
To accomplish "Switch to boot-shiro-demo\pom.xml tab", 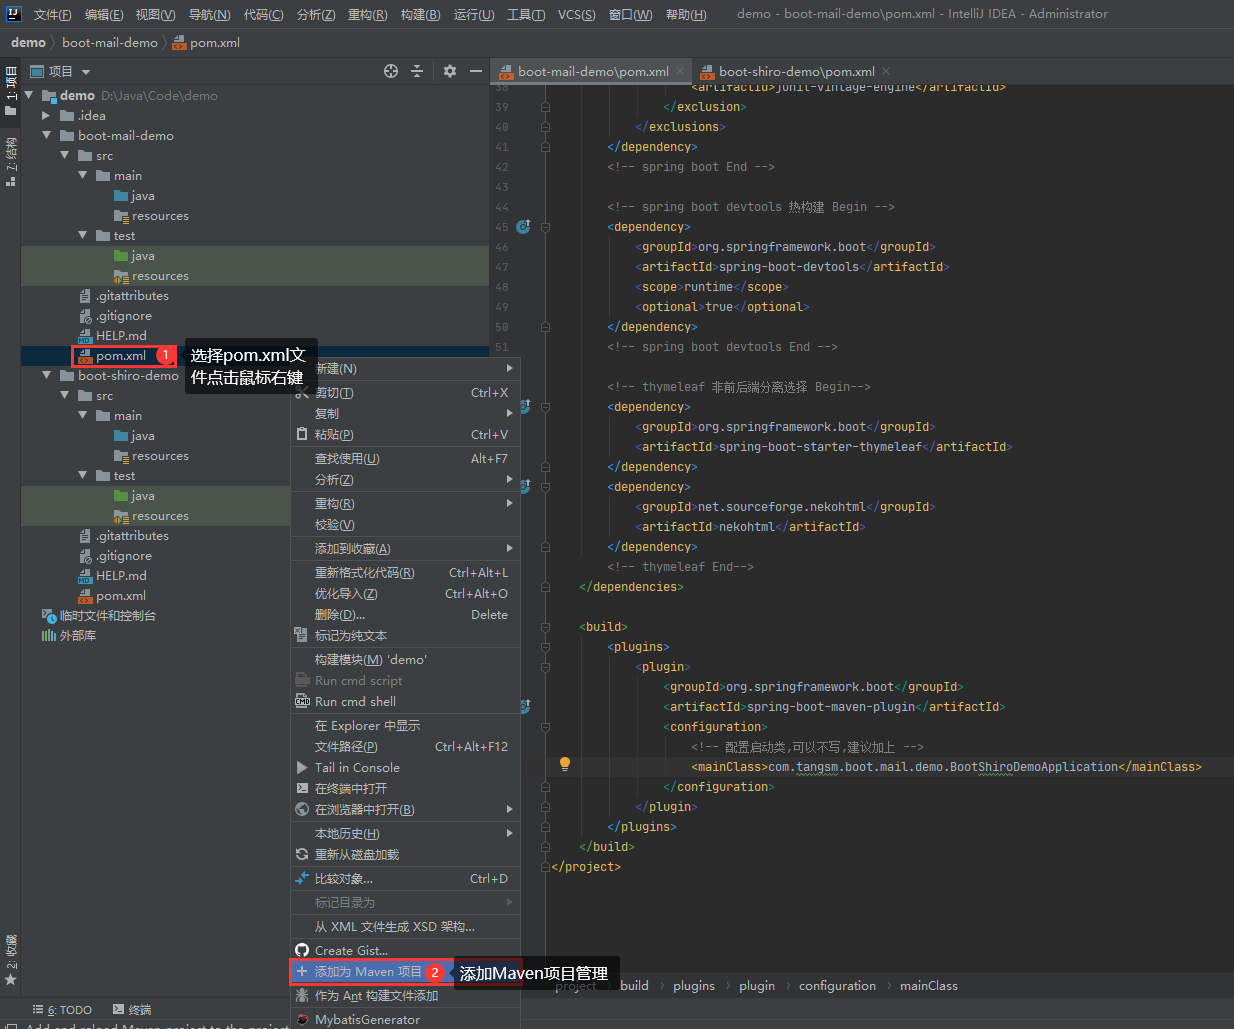I will coord(796,71).
